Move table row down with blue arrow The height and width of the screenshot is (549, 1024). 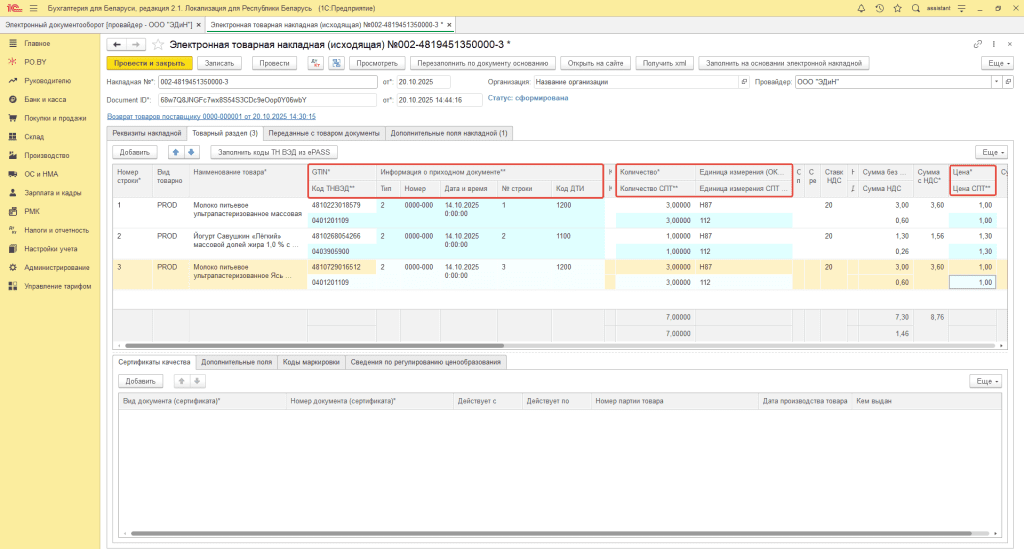[x=192, y=152]
